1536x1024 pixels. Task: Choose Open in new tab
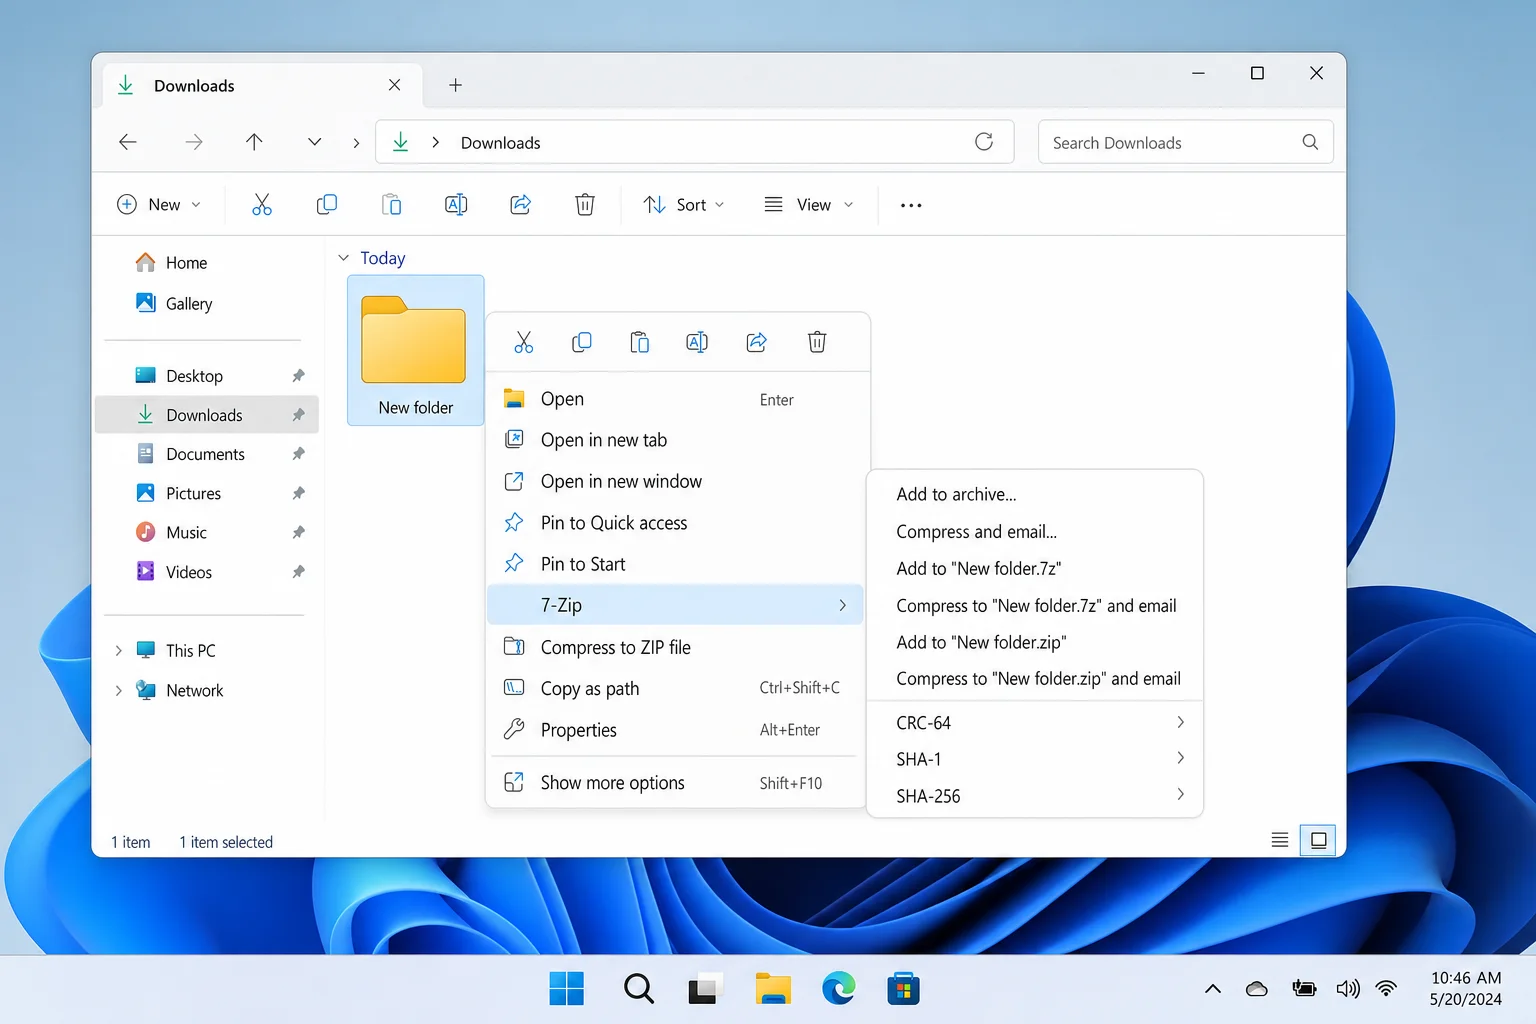675,440
